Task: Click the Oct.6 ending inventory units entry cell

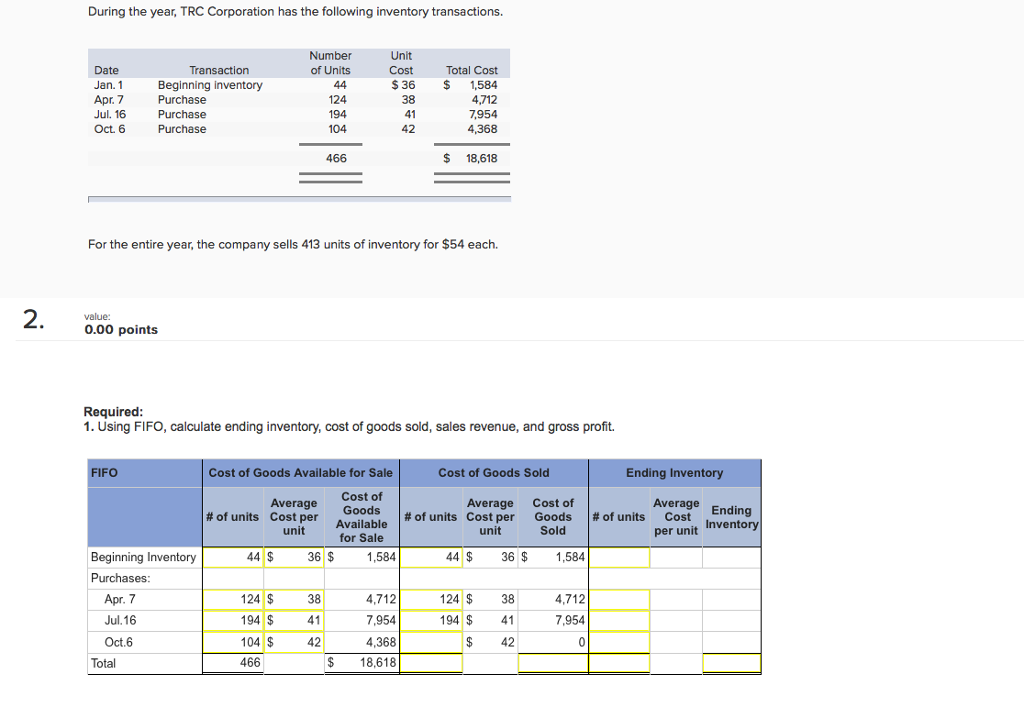Action: (x=619, y=641)
